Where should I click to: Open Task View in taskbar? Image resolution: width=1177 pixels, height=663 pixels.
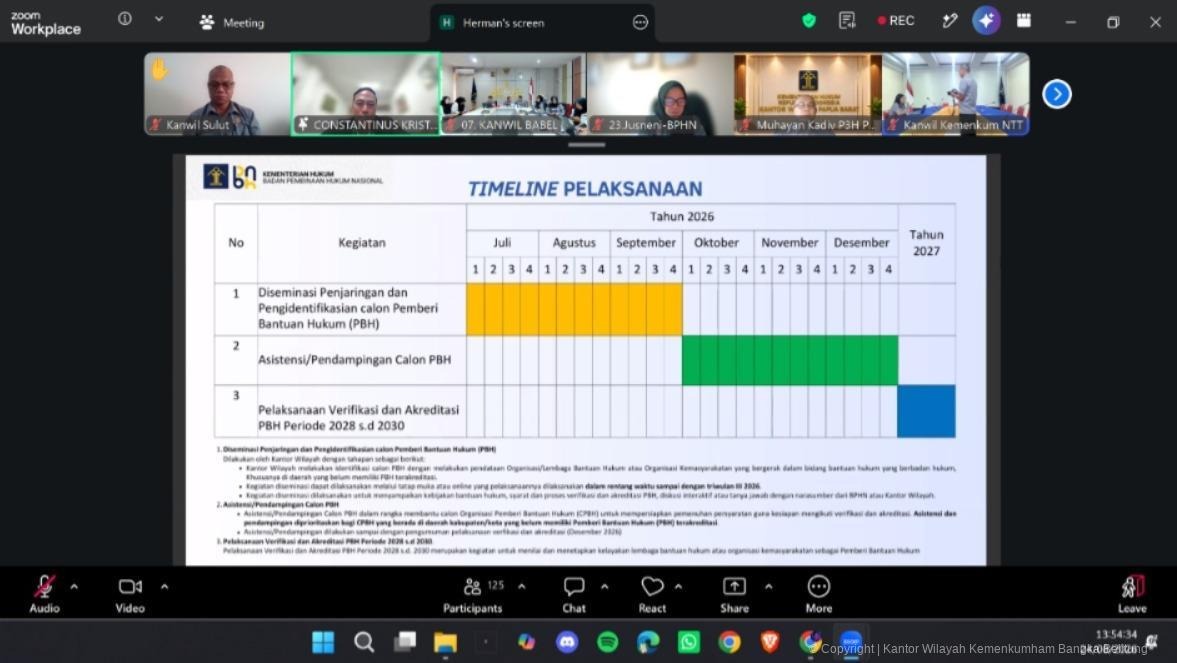coord(405,642)
